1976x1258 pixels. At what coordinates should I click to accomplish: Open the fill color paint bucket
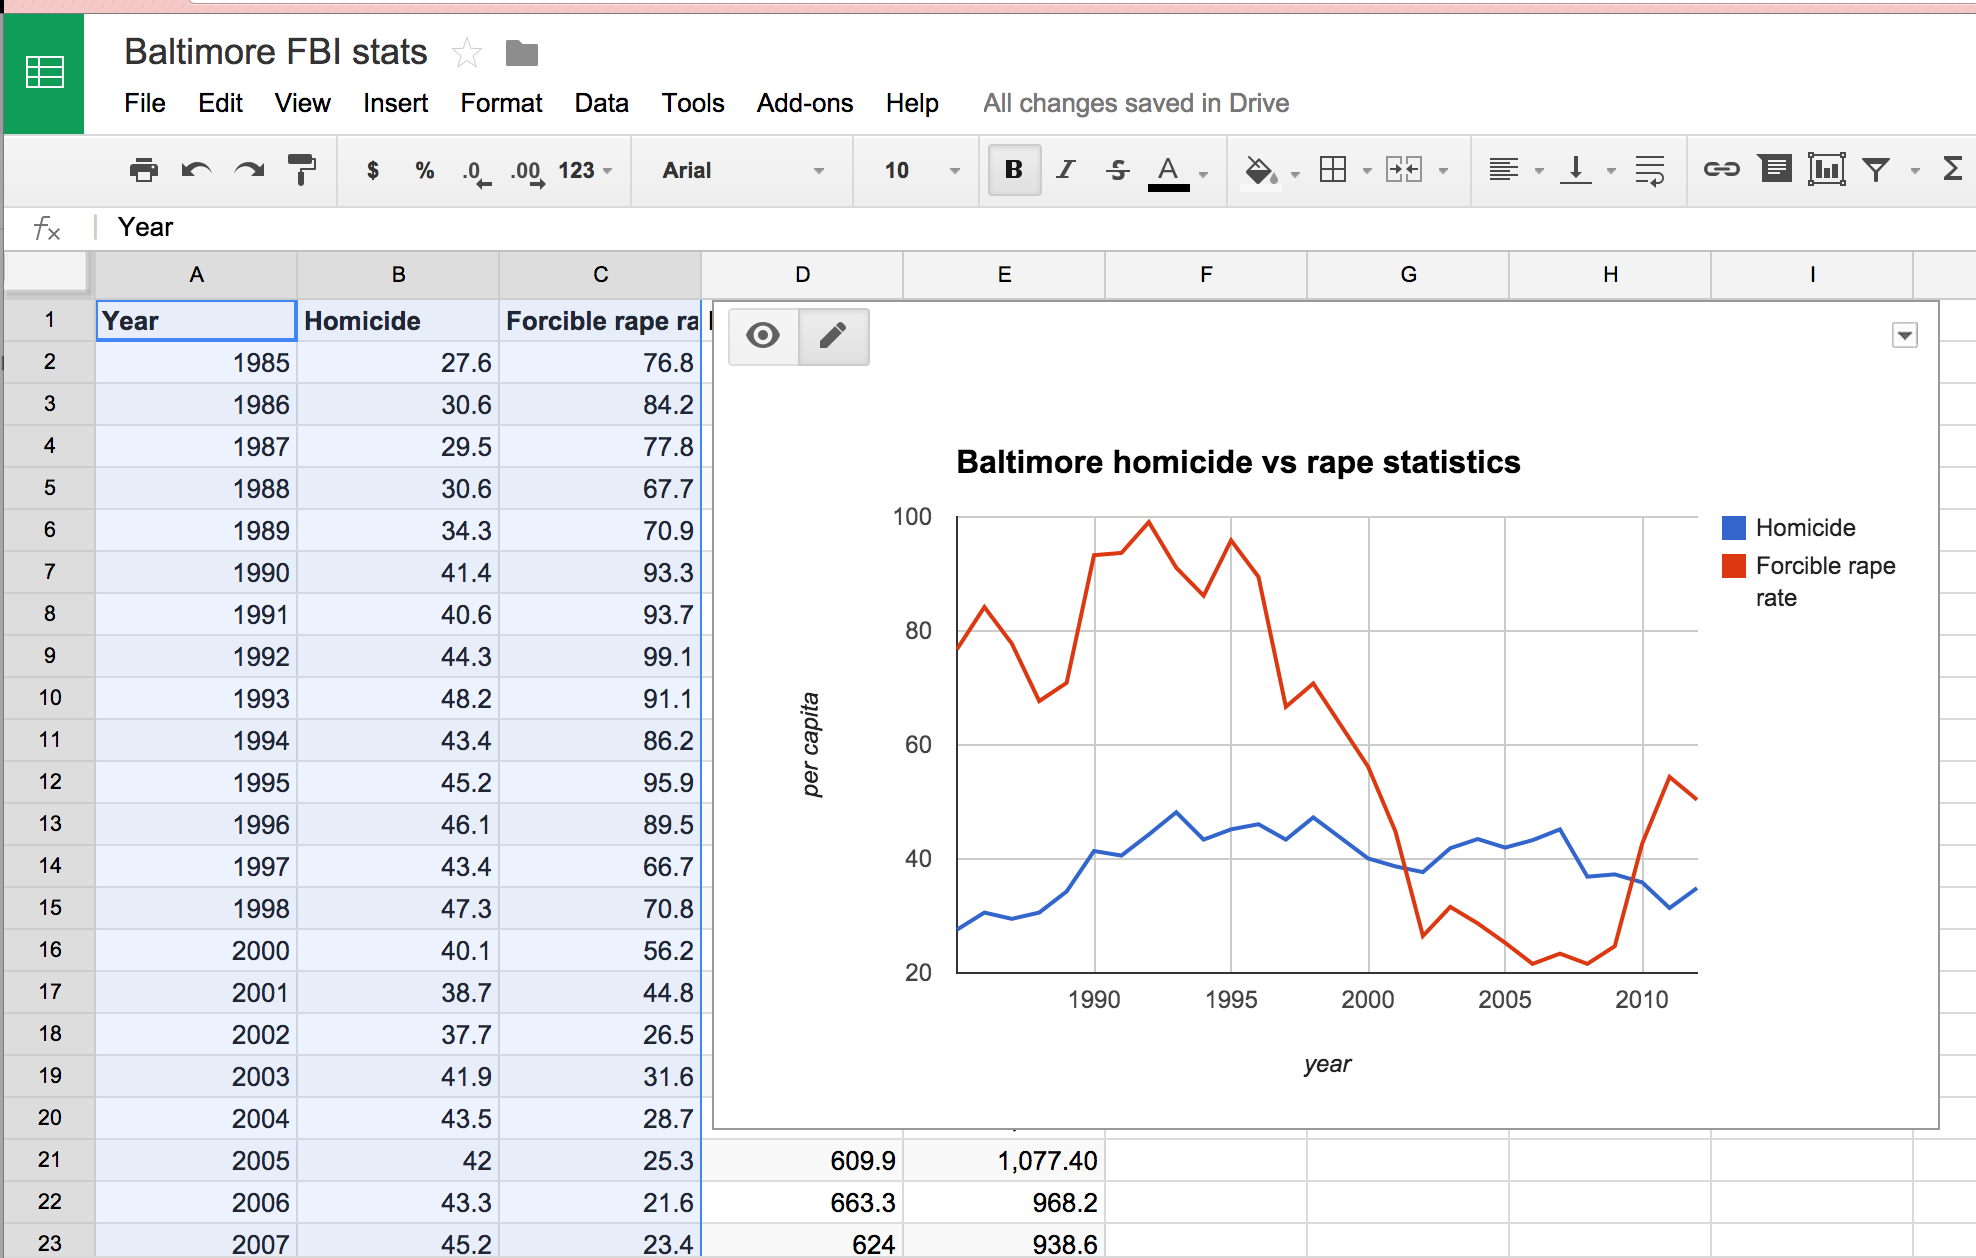pyautogui.click(x=1260, y=170)
